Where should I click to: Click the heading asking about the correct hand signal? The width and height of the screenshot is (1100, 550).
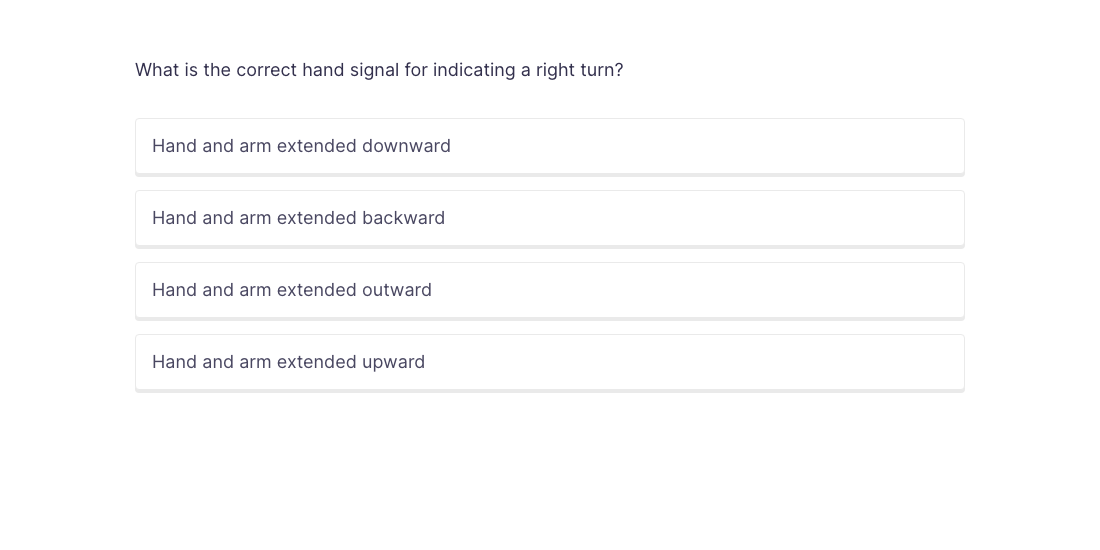[x=379, y=70]
